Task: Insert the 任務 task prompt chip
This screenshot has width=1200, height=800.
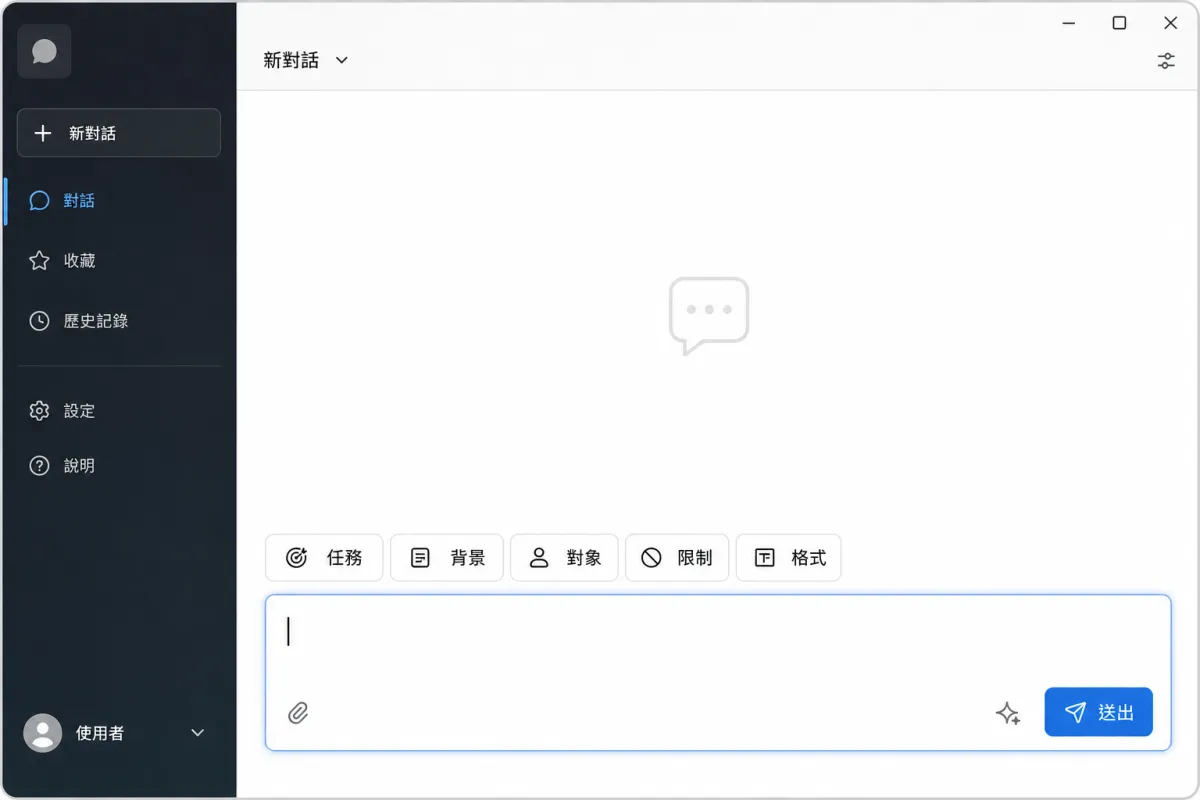Action: click(x=324, y=558)
